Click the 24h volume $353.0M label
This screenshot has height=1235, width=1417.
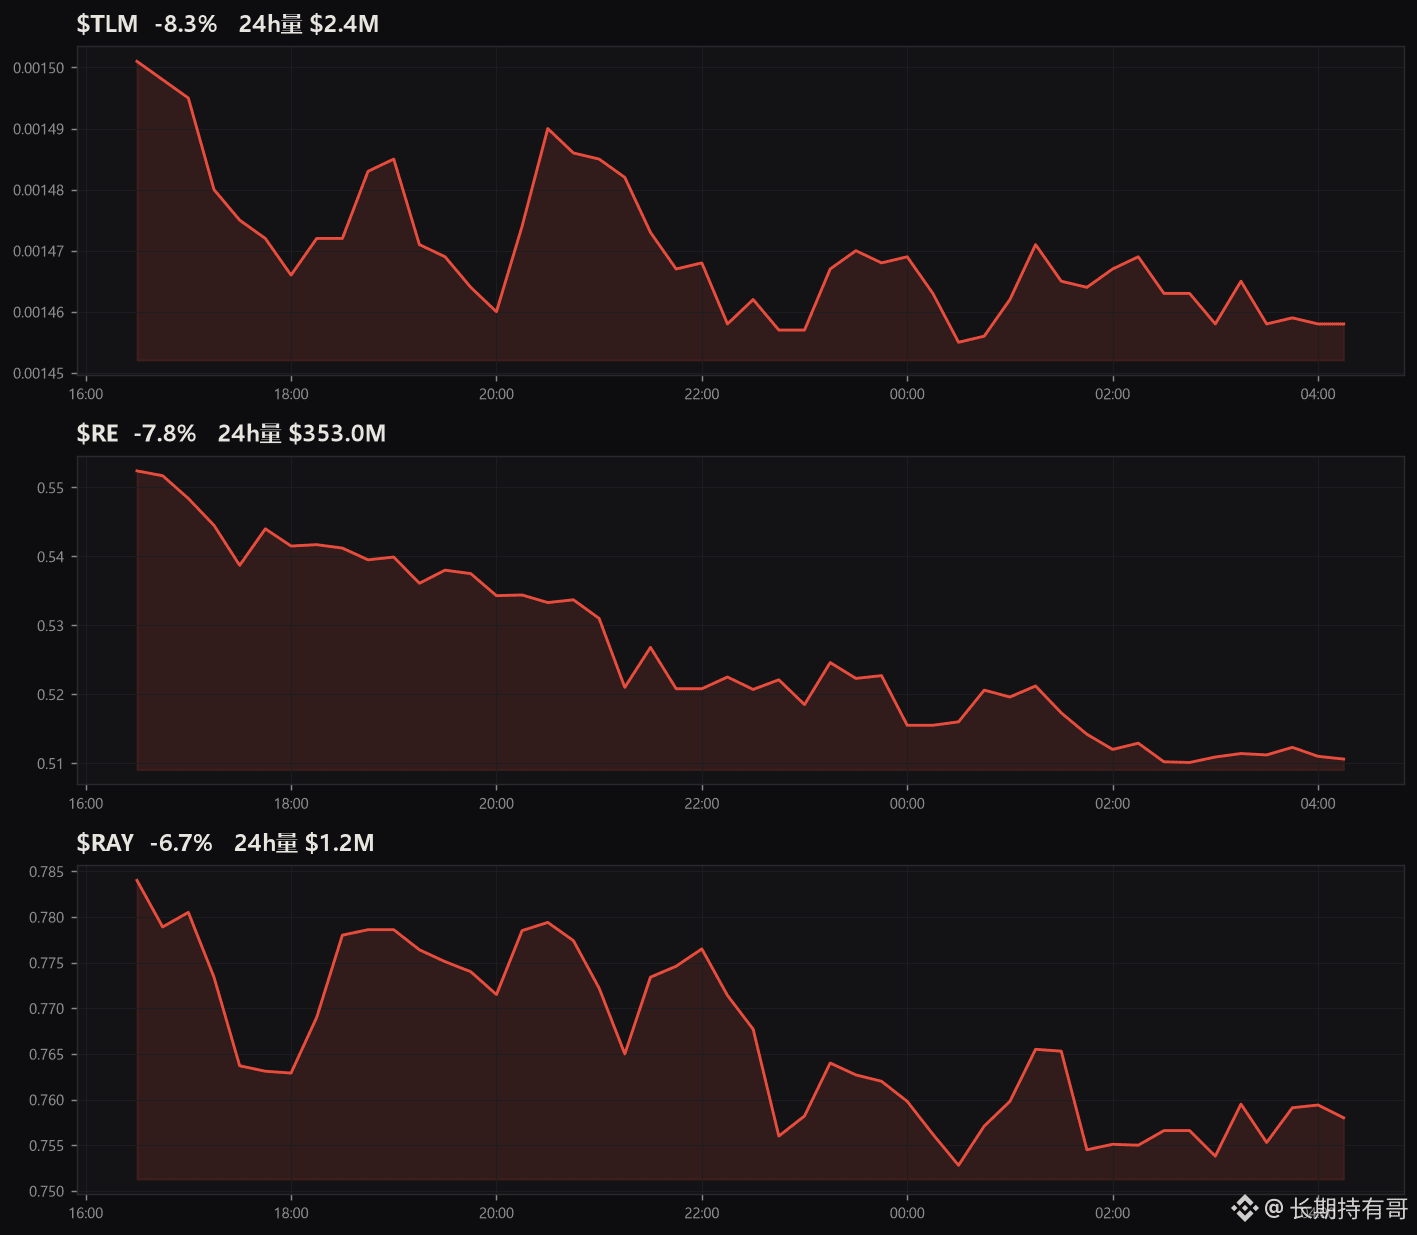(x=302, y=433)
